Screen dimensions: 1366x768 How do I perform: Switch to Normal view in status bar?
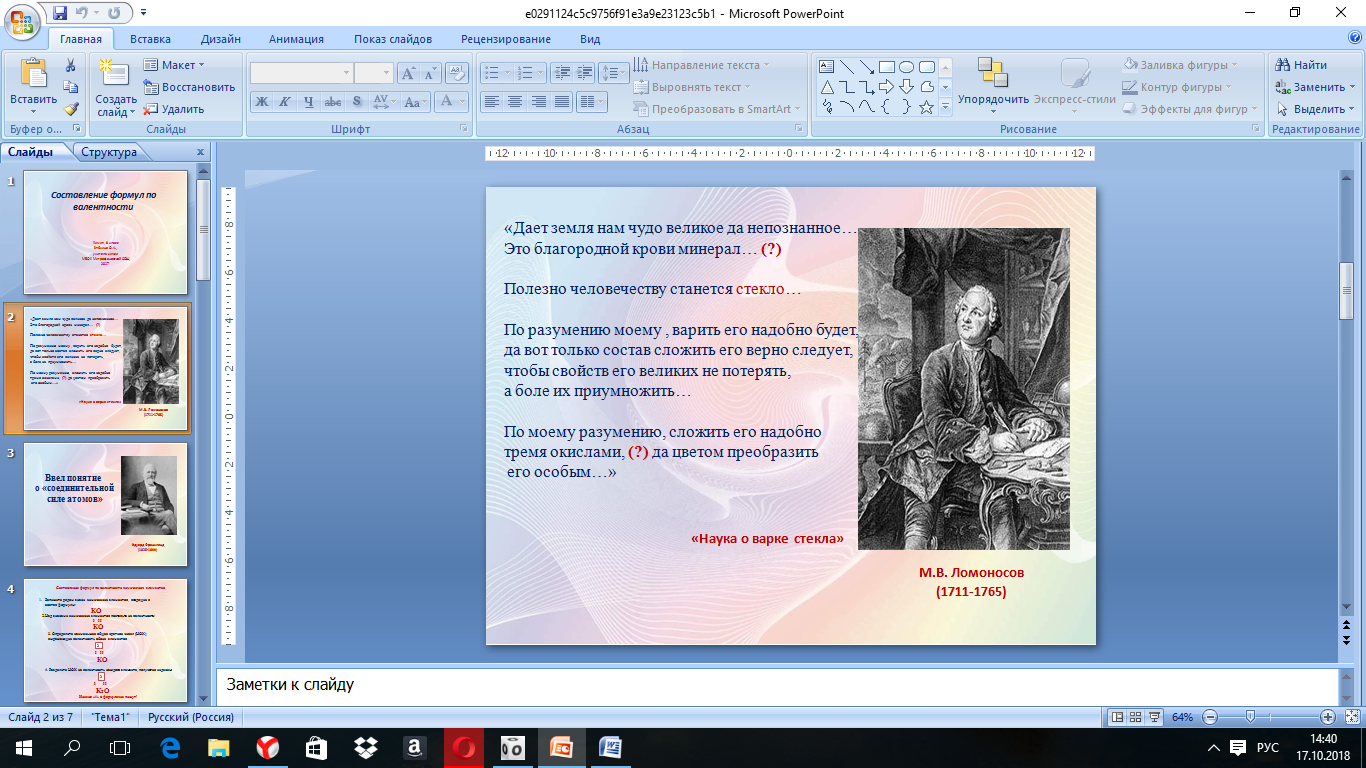coord(1117,717)
